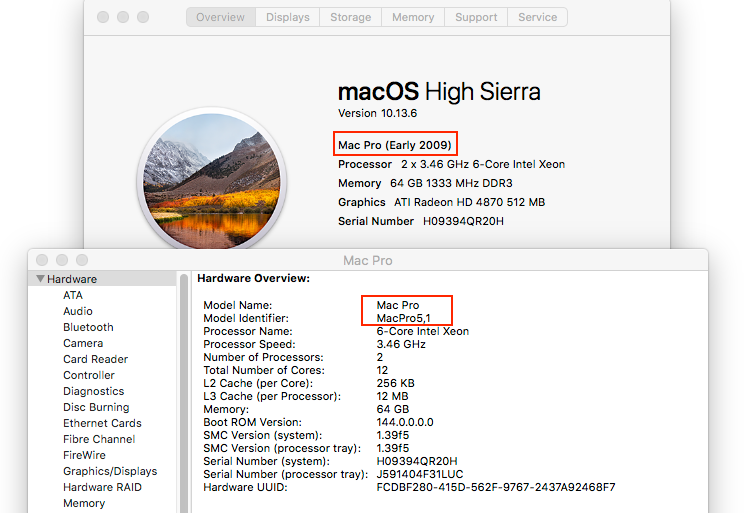Viewport: 752px width, 513px height.
Task: Switch to the Memory tab
Action: click(413, 17)
